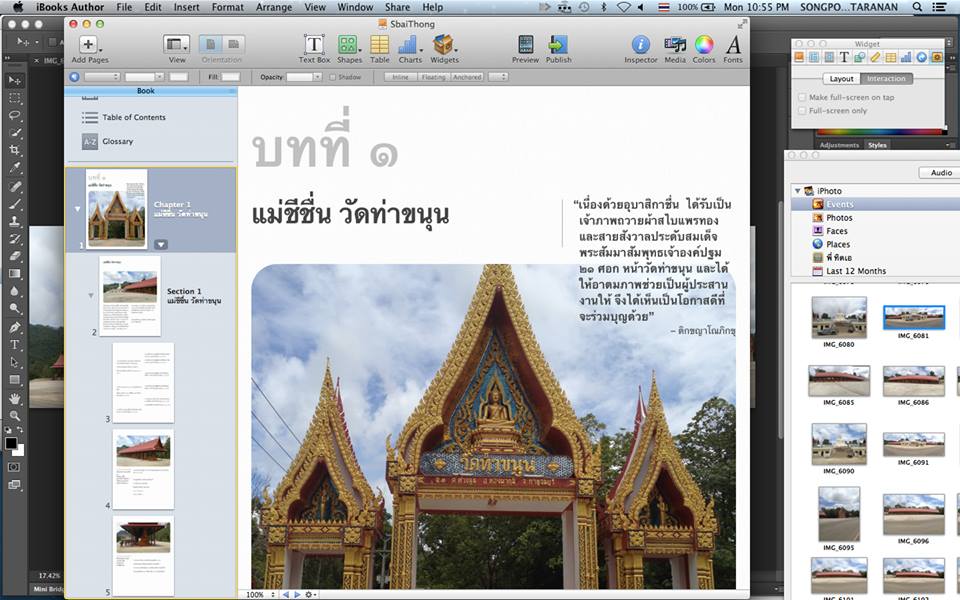Viewport: 960px width, 600px height.
Task: Click the Audio button in Media browser
Action: click(940, 173)
